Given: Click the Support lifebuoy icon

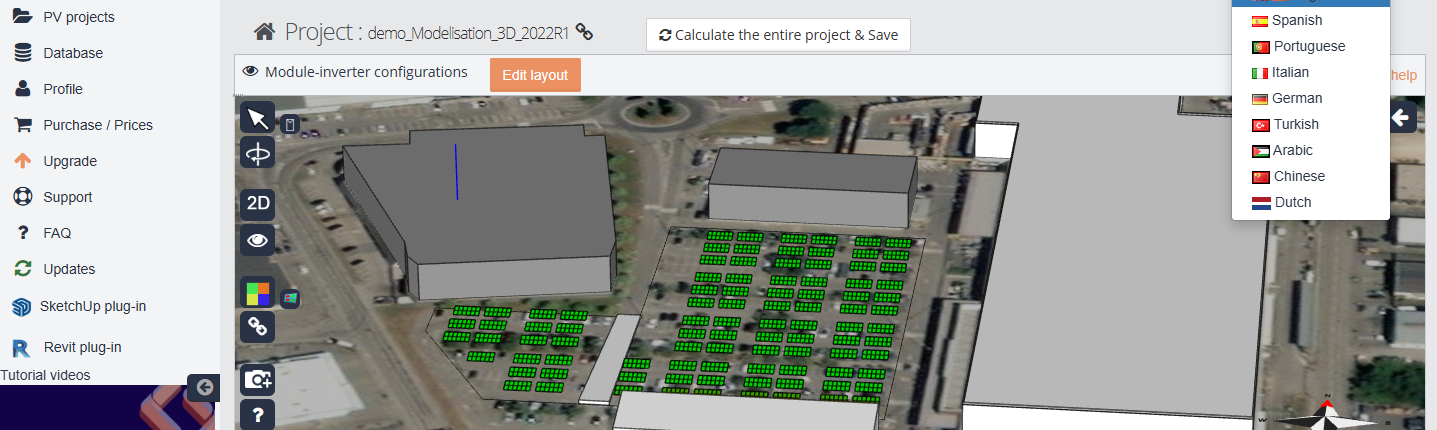Looking at the screenshot, I should 22,197.
